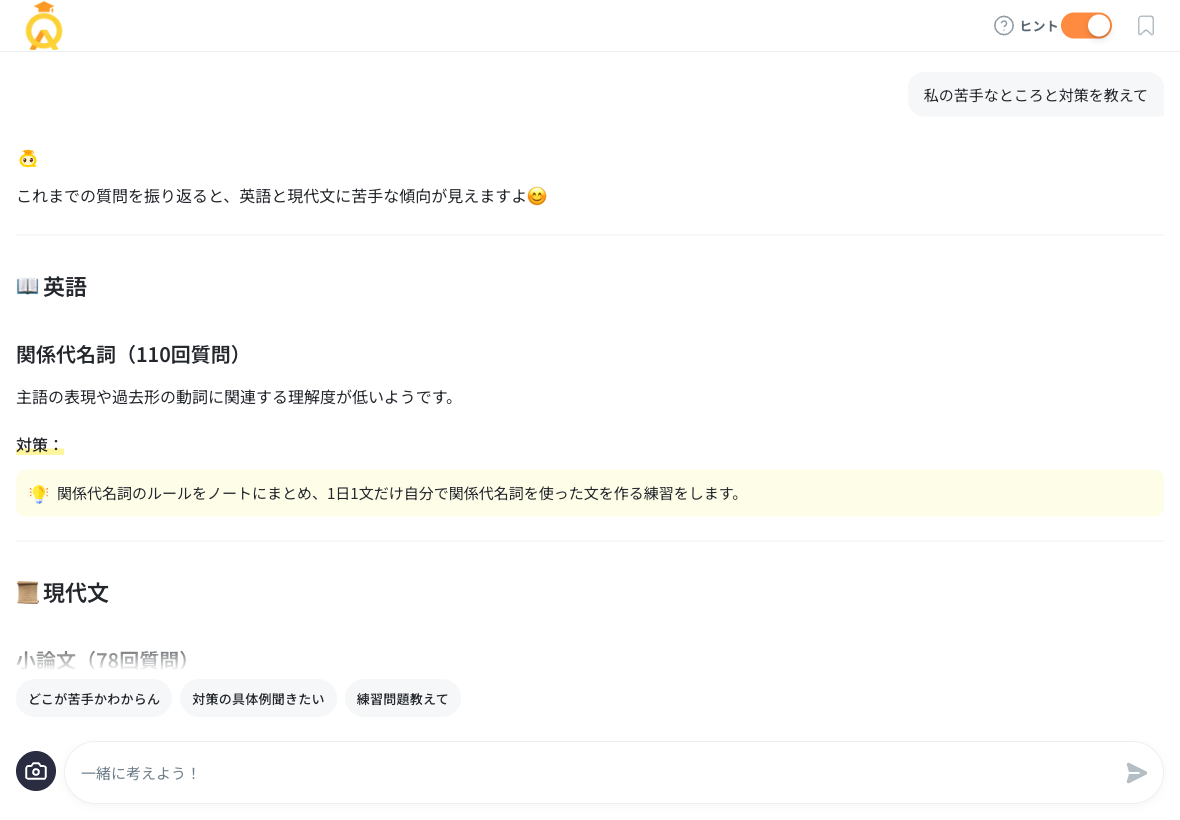Switch the orange hint switch state

pyautogui.click(x=1086, y=26)
